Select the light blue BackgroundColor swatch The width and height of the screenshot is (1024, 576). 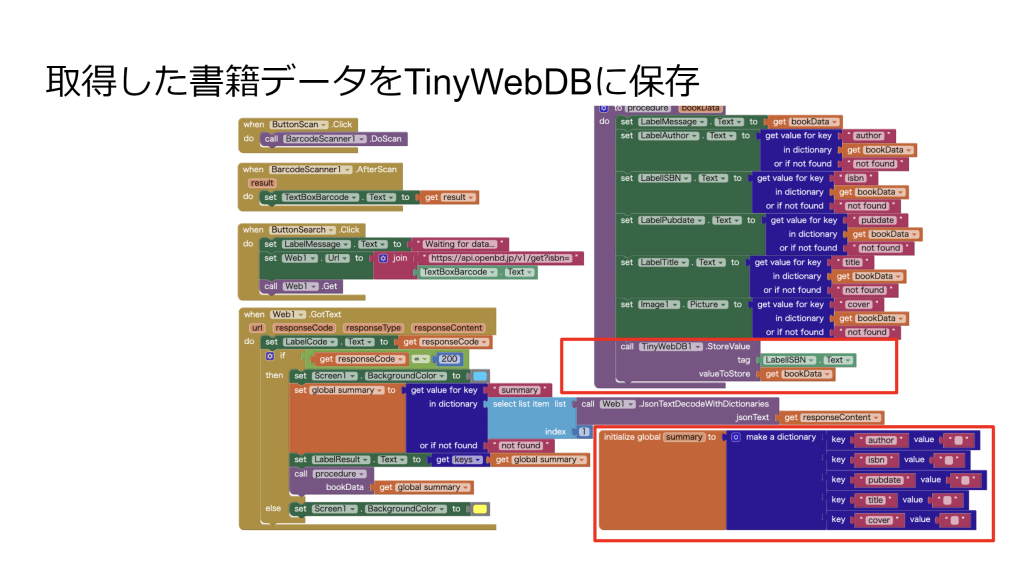coord(480,376)
